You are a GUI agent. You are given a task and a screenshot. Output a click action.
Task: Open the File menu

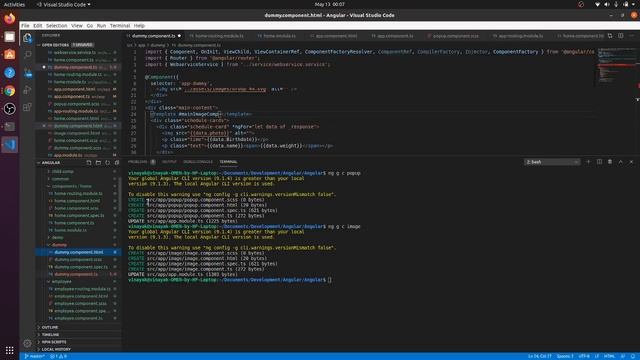pos(25,25)
